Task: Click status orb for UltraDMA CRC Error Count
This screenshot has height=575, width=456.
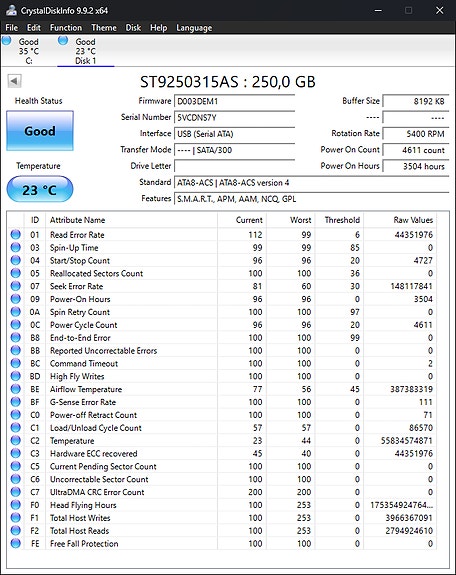Action: [16, 492]
